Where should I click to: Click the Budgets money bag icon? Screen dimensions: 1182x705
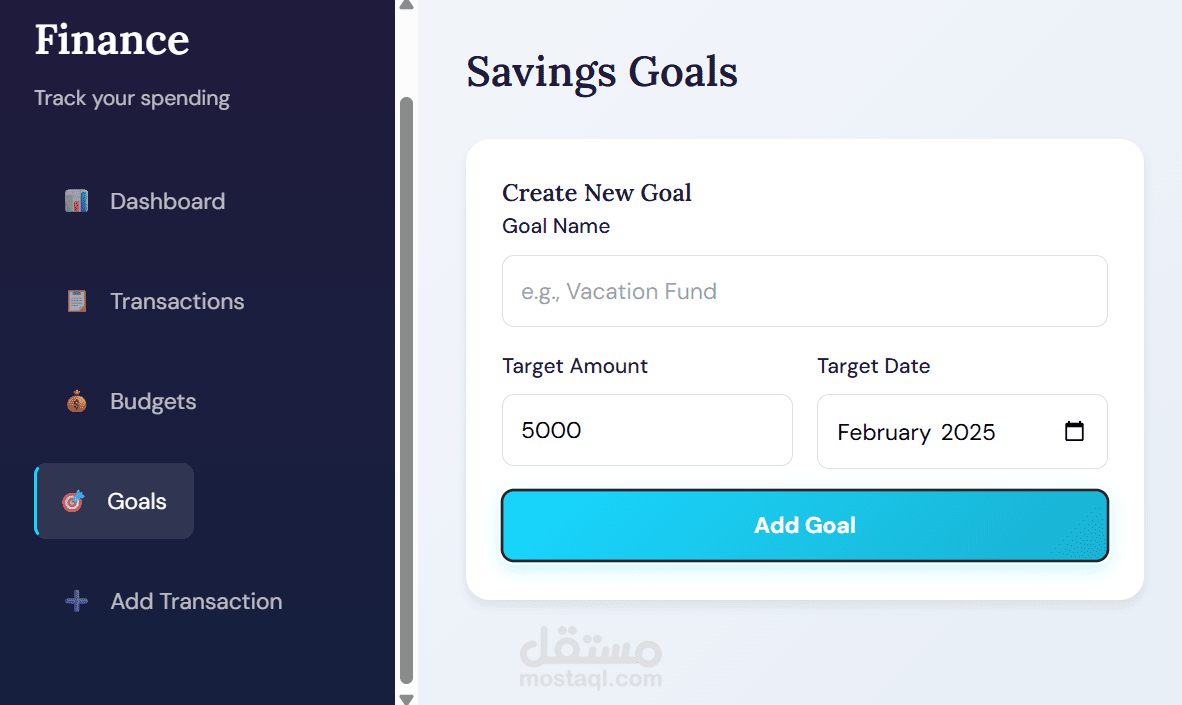coord(76,402)
